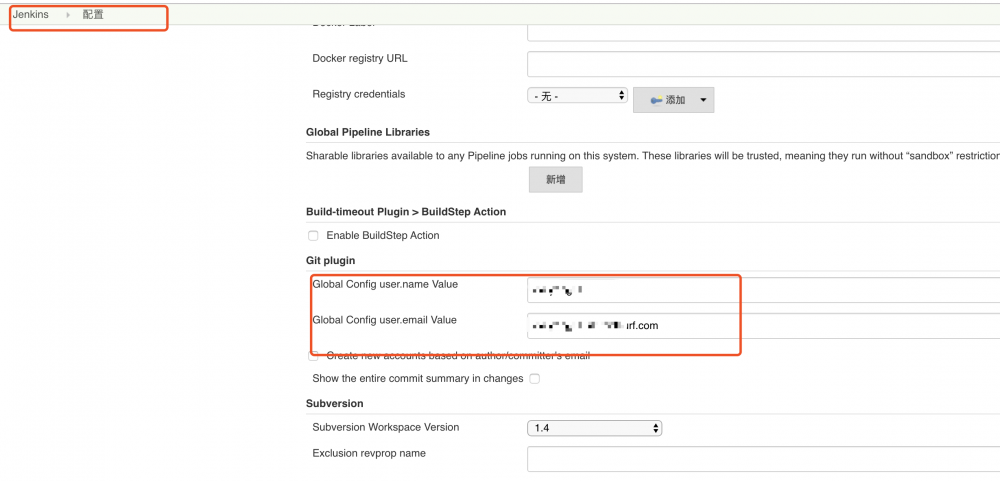Click the Global Pipeline Libraries heading
1000x481 pixels.
(368, 132)
